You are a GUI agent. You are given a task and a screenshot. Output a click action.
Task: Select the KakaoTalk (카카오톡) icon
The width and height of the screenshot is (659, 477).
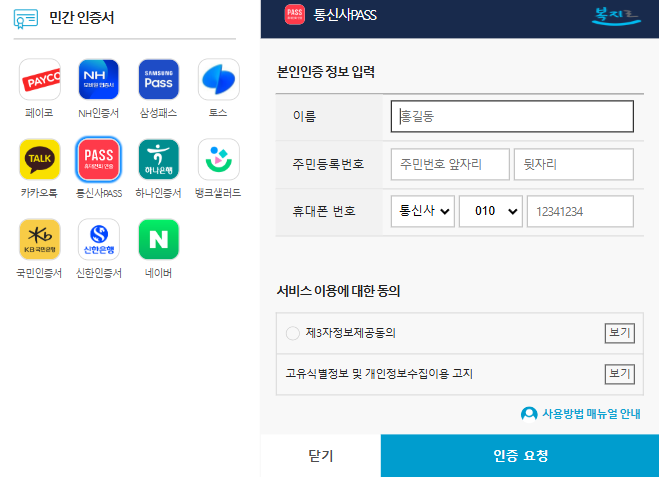coord(40,159)
